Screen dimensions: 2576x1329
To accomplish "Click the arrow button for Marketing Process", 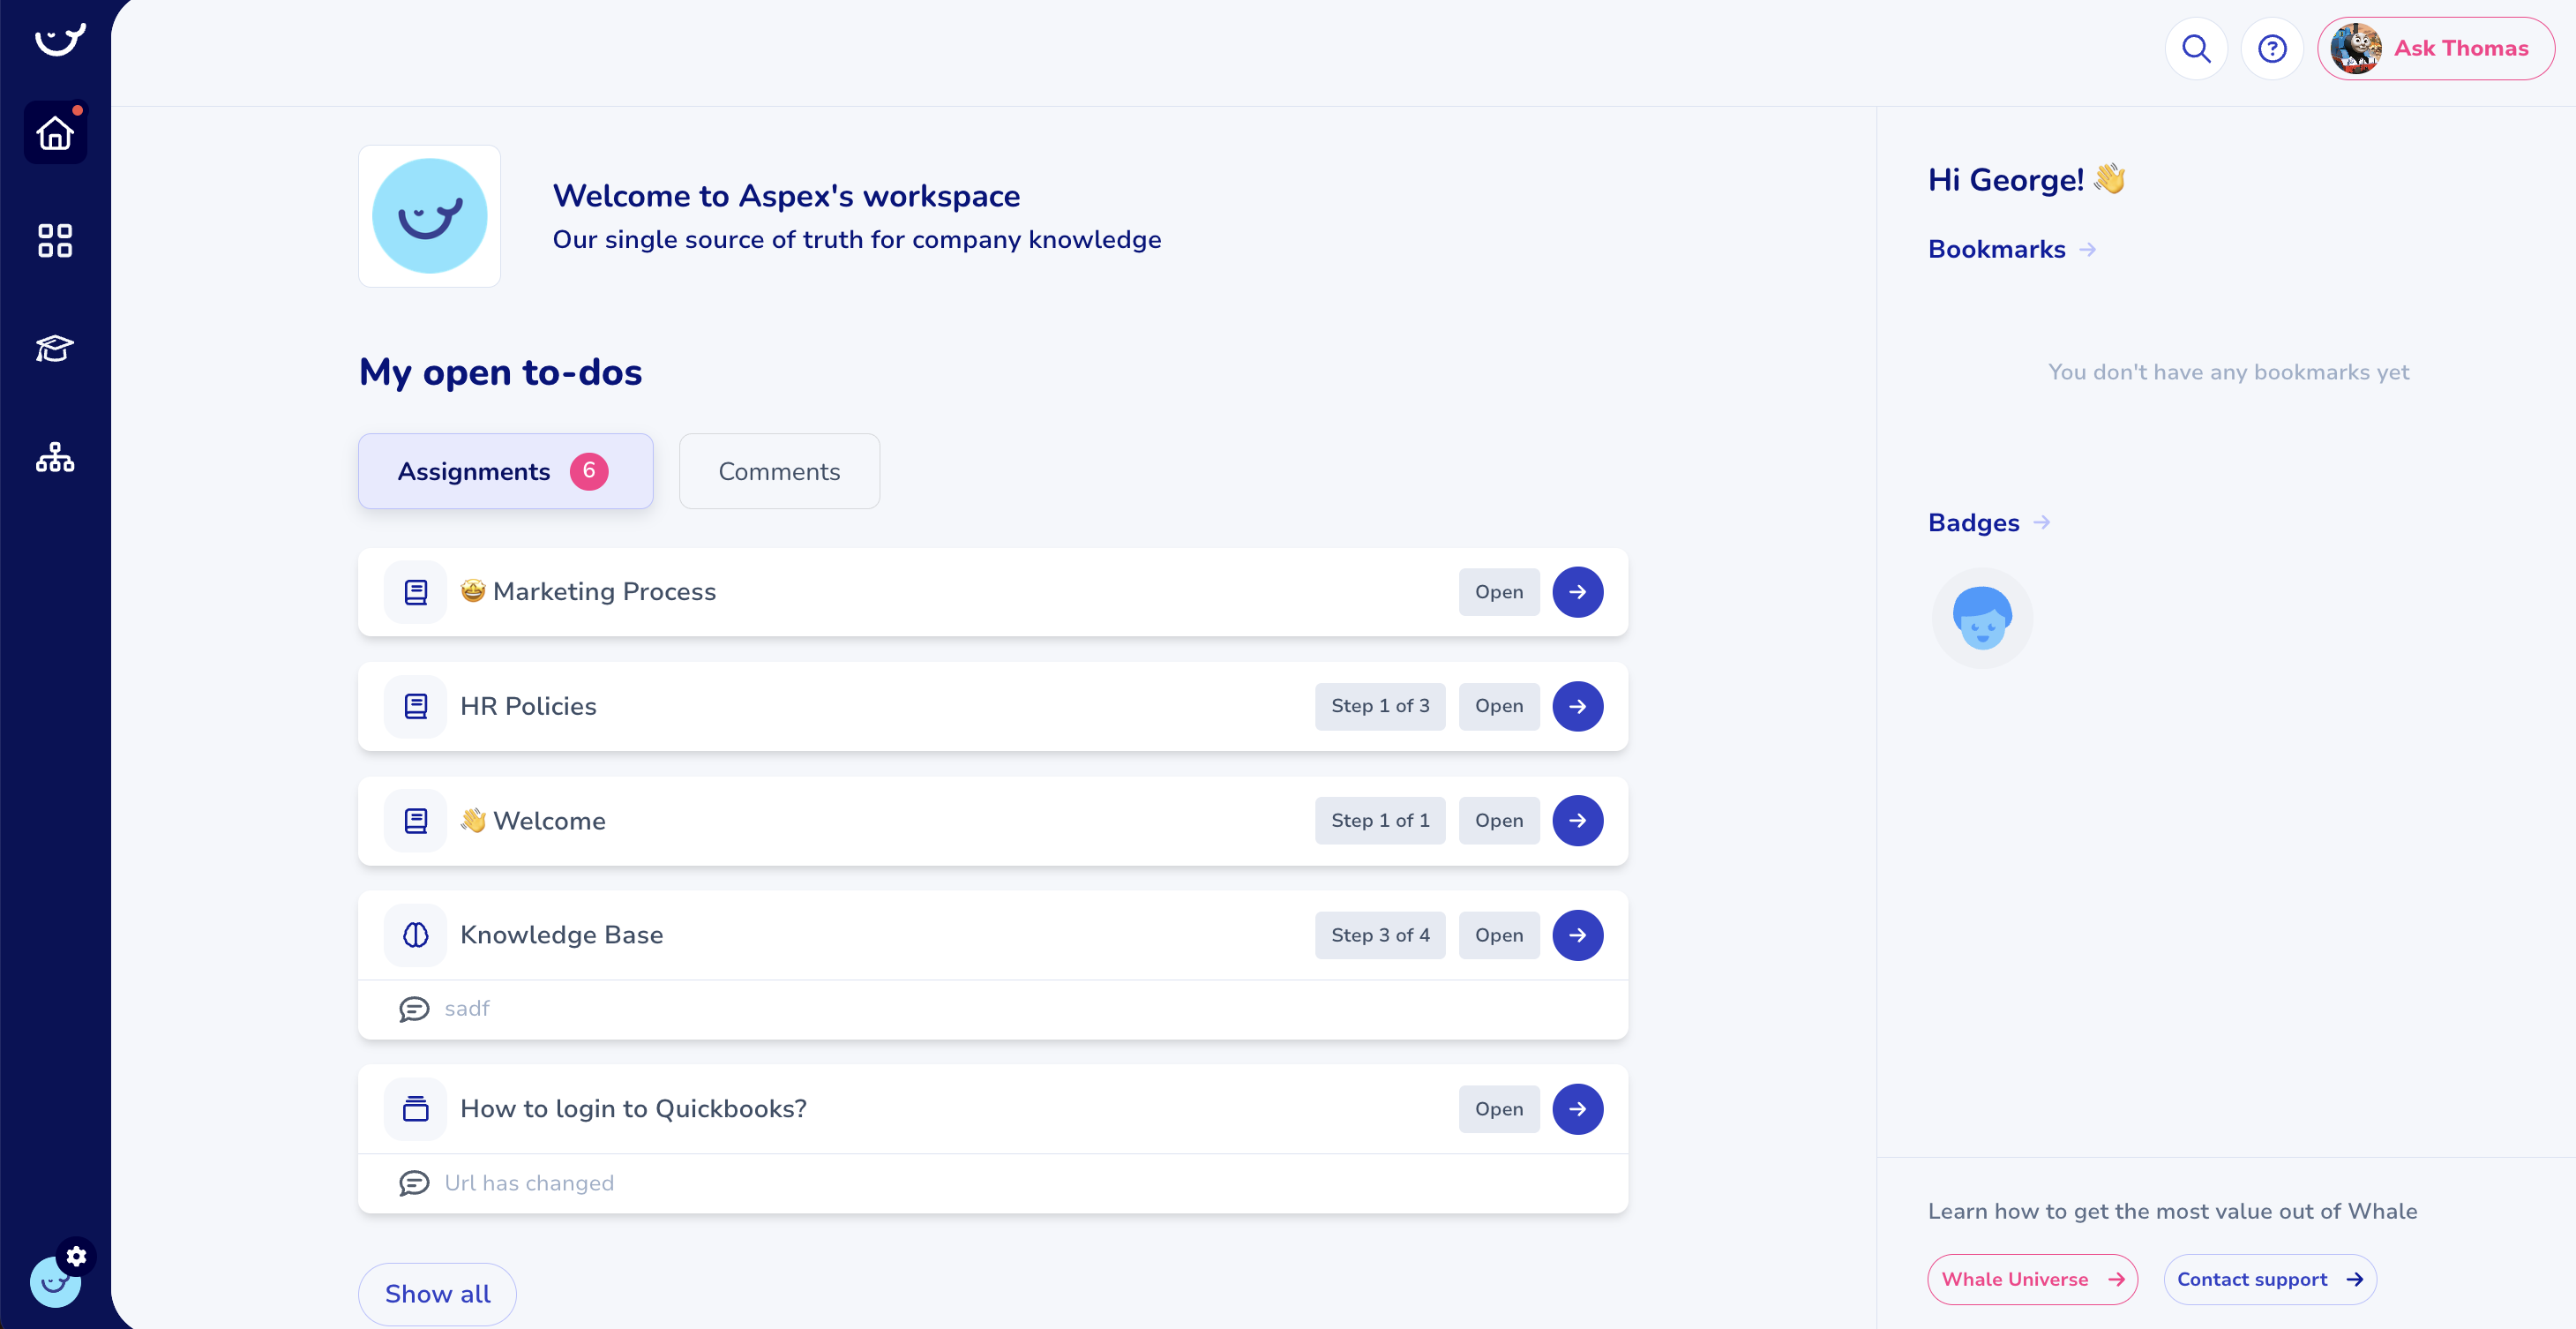I will (1577, 592).
